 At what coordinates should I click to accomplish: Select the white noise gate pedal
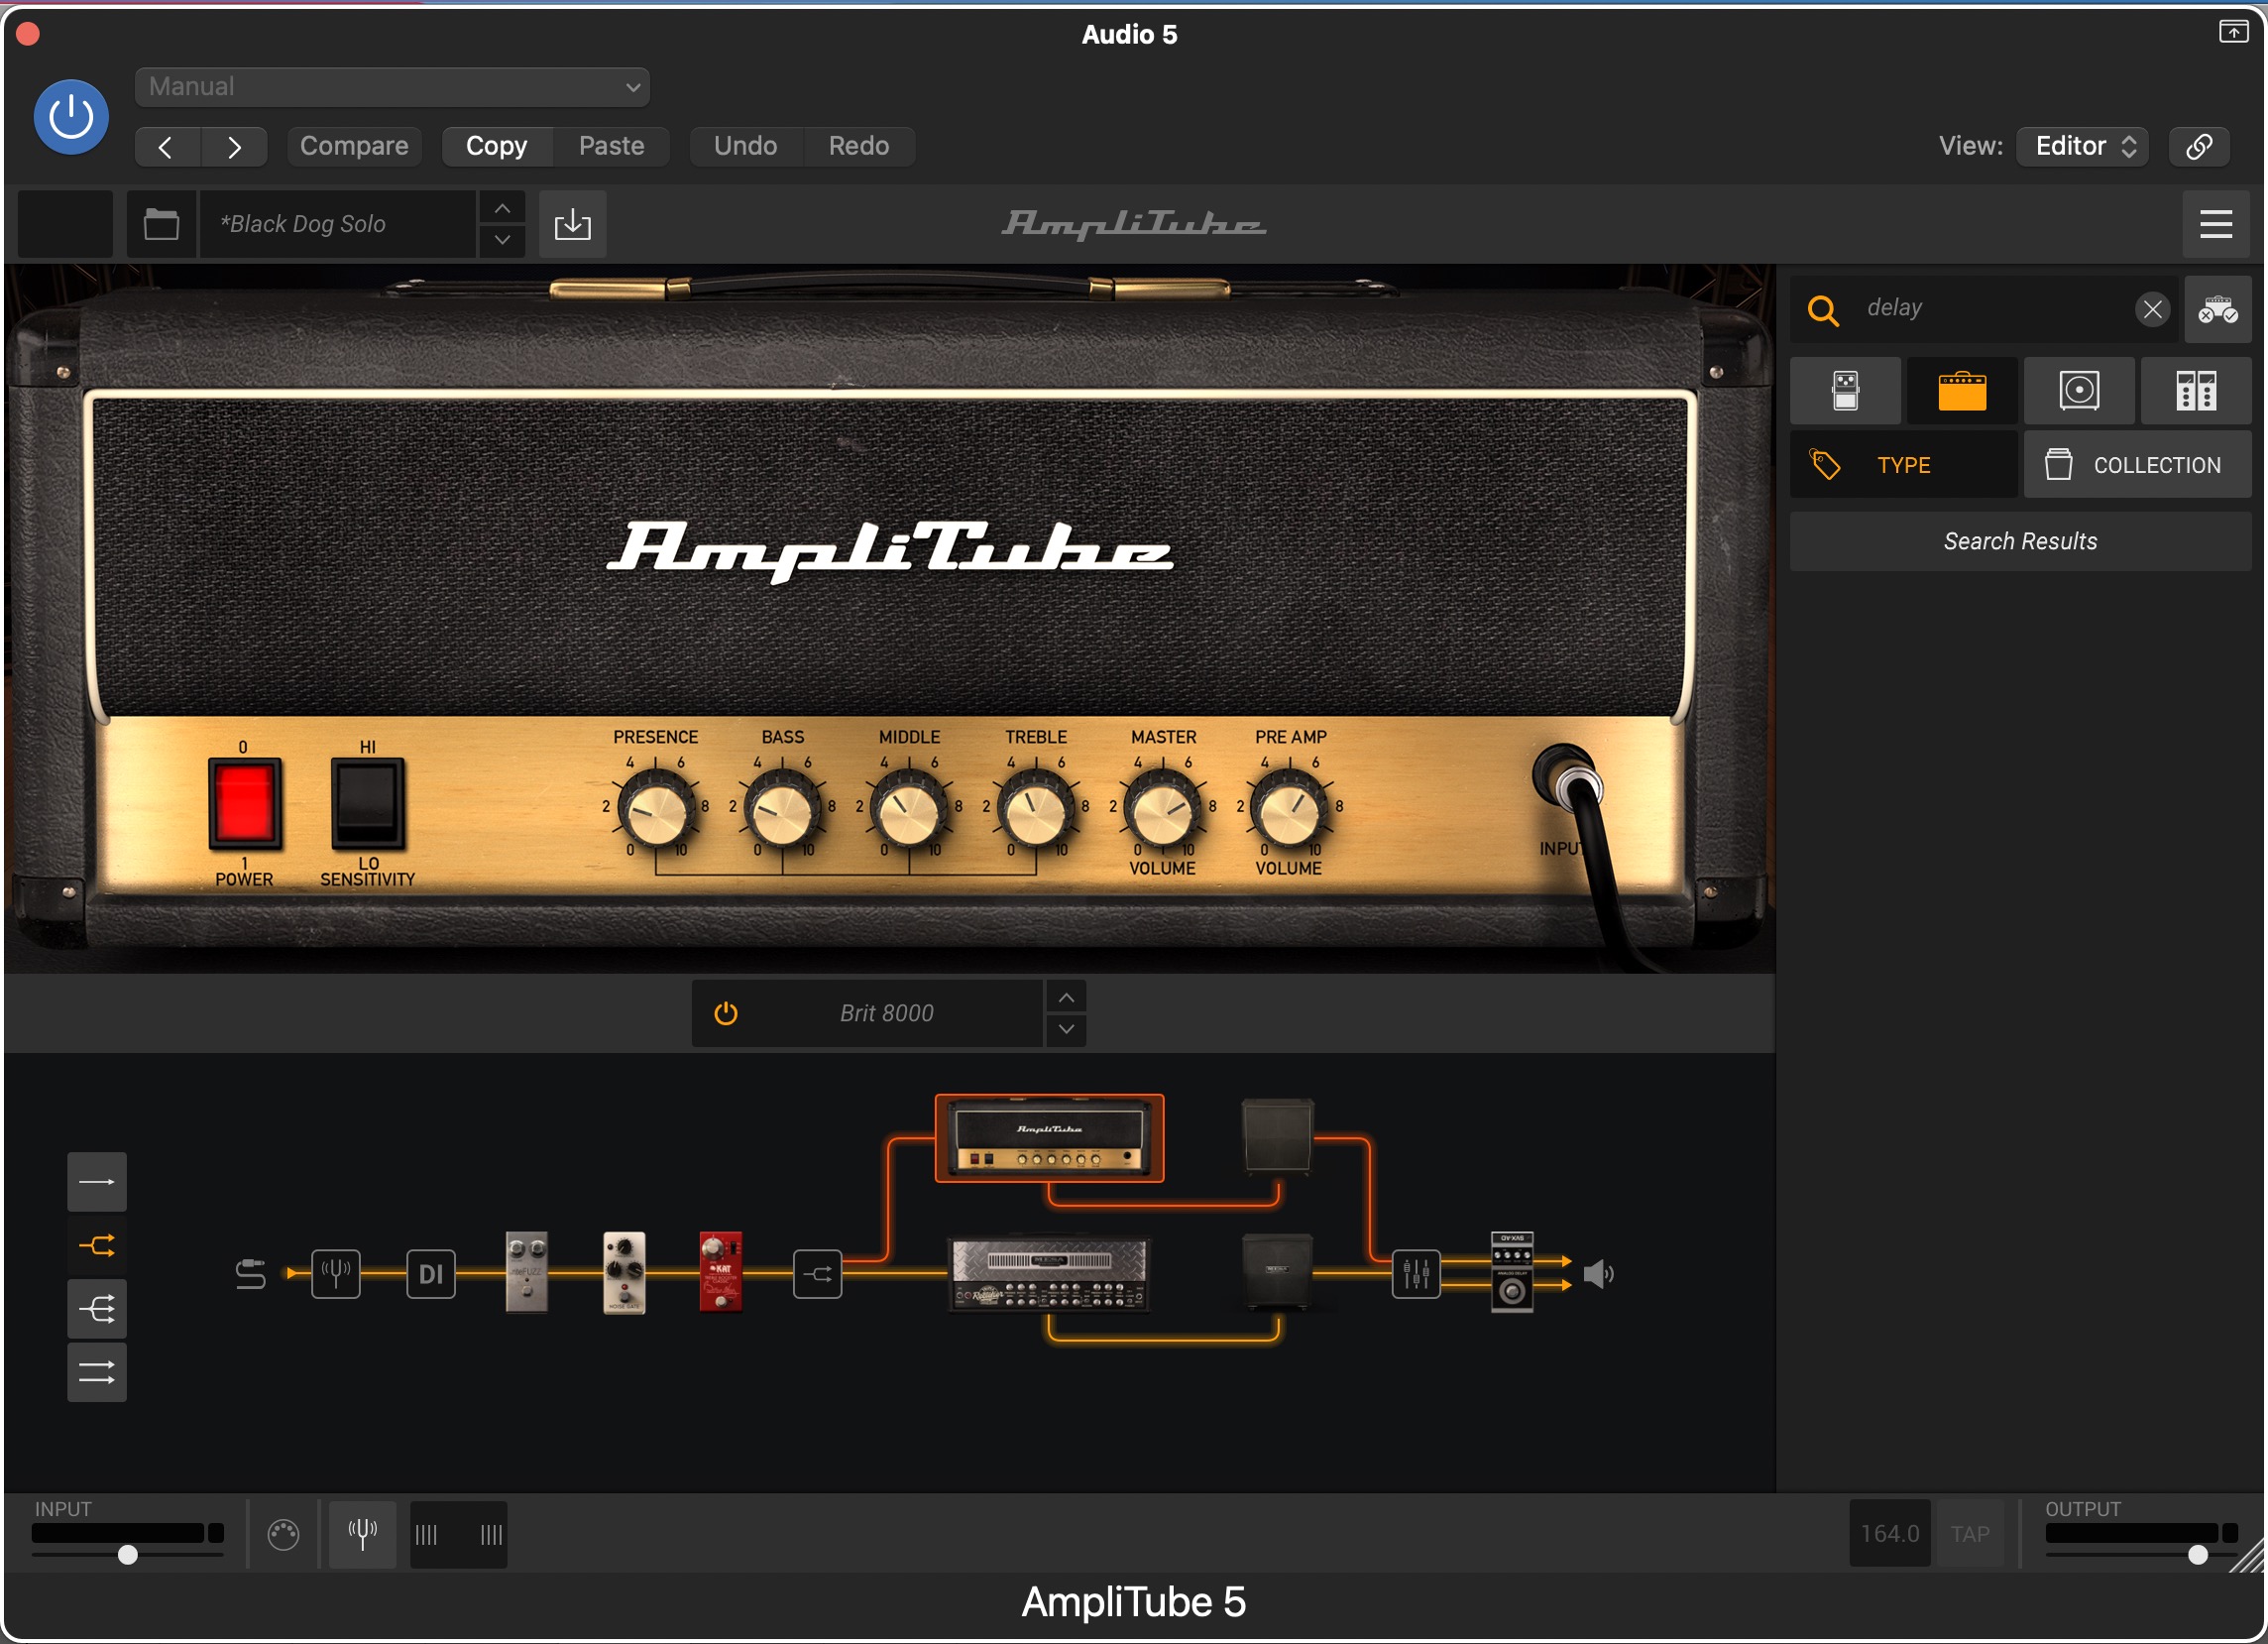tap(624, 1272)
